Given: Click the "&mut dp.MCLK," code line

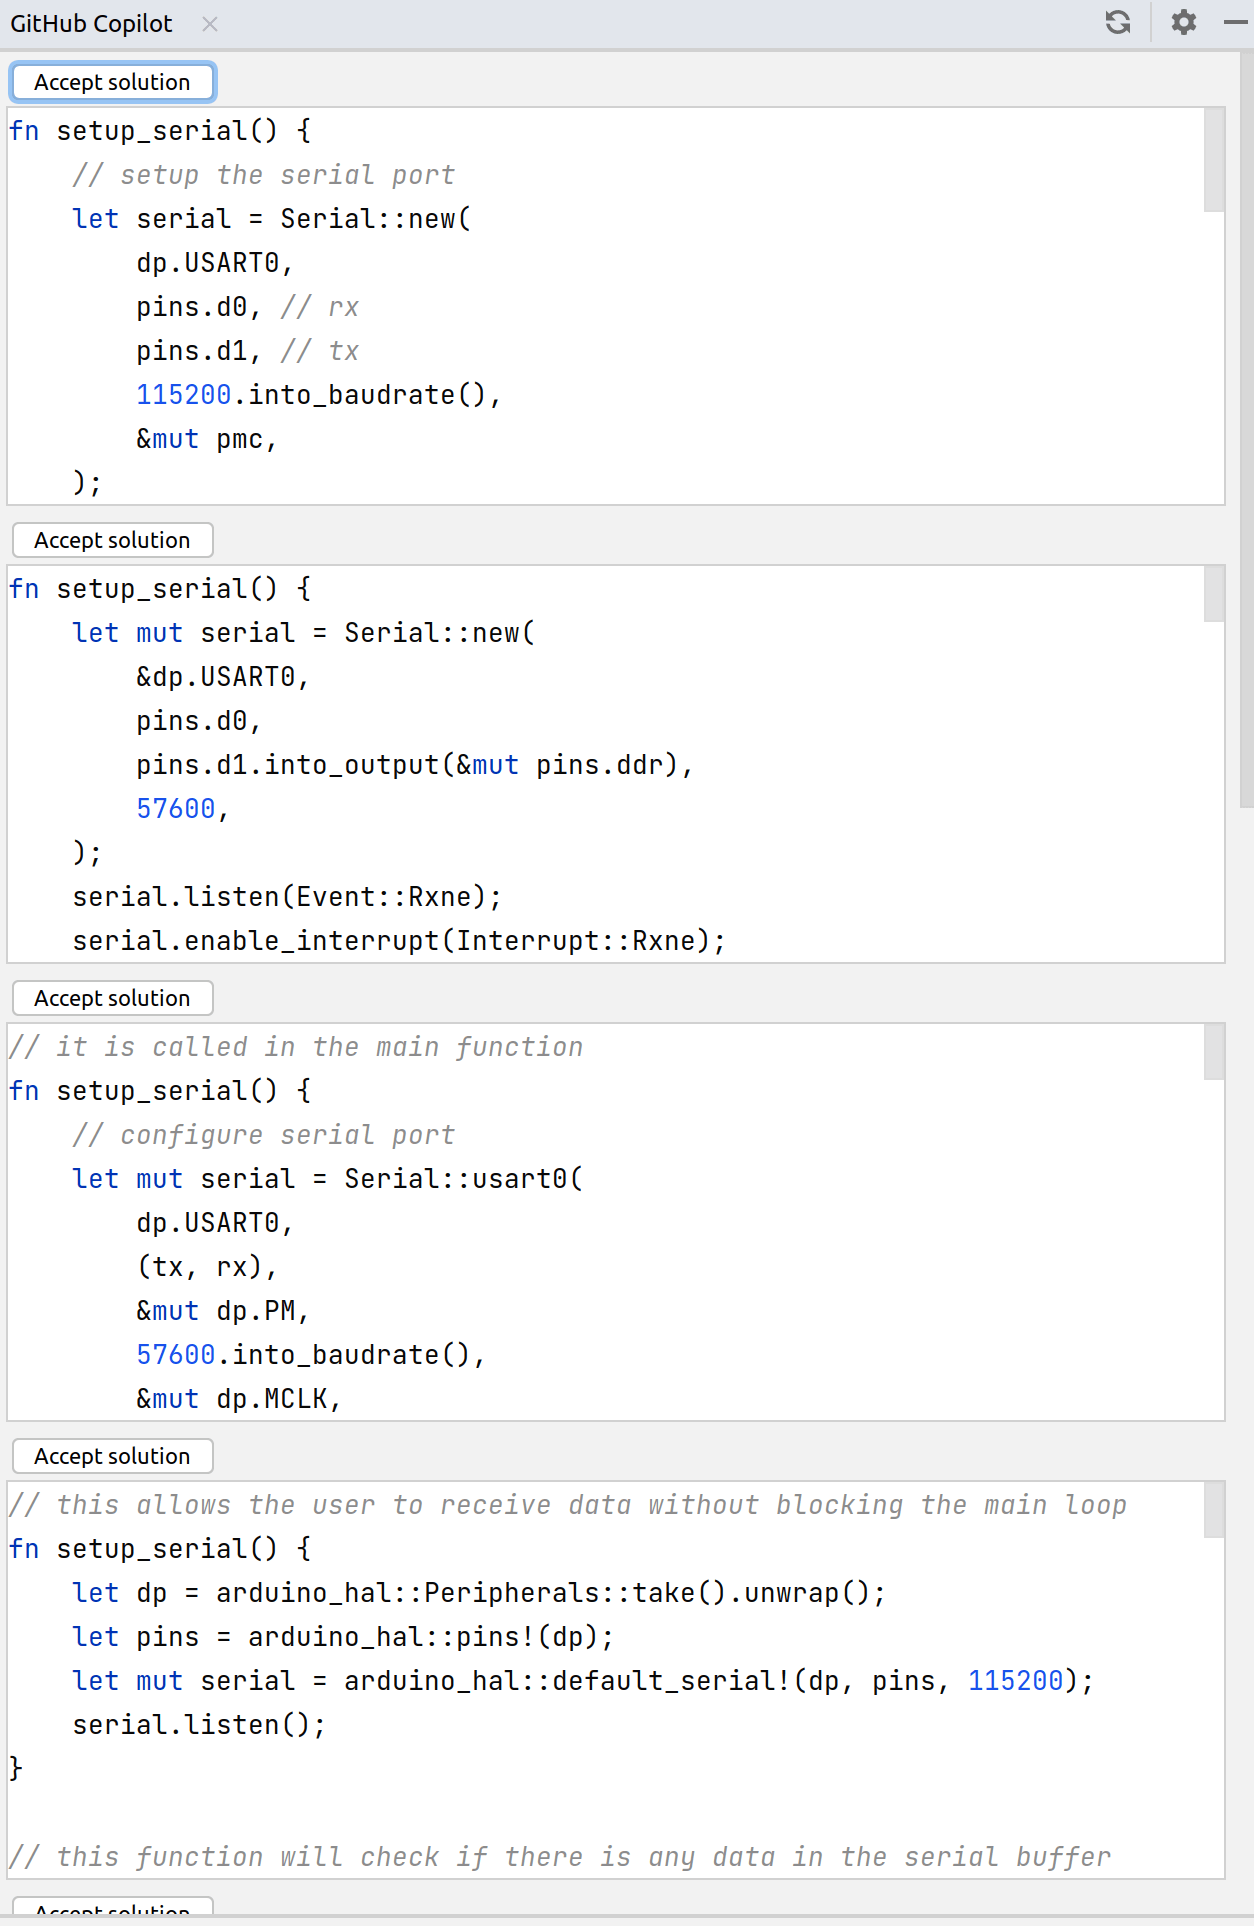Looking at the screenshot, I should tap(238, 1399).
